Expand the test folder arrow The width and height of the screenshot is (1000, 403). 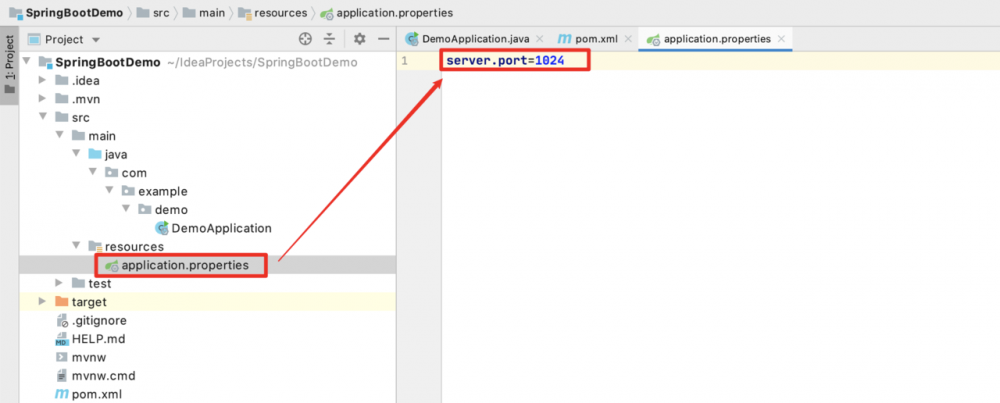click(59, 284)
